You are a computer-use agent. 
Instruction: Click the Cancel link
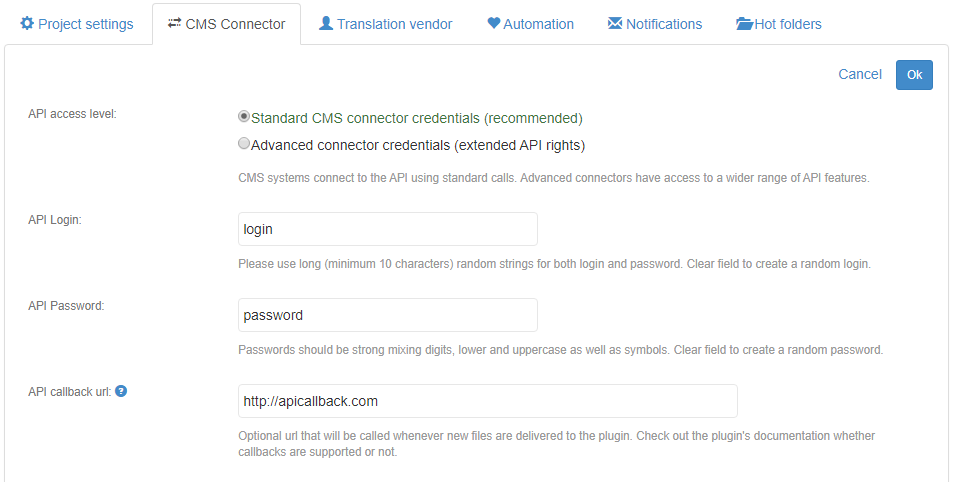coord(860,74)
